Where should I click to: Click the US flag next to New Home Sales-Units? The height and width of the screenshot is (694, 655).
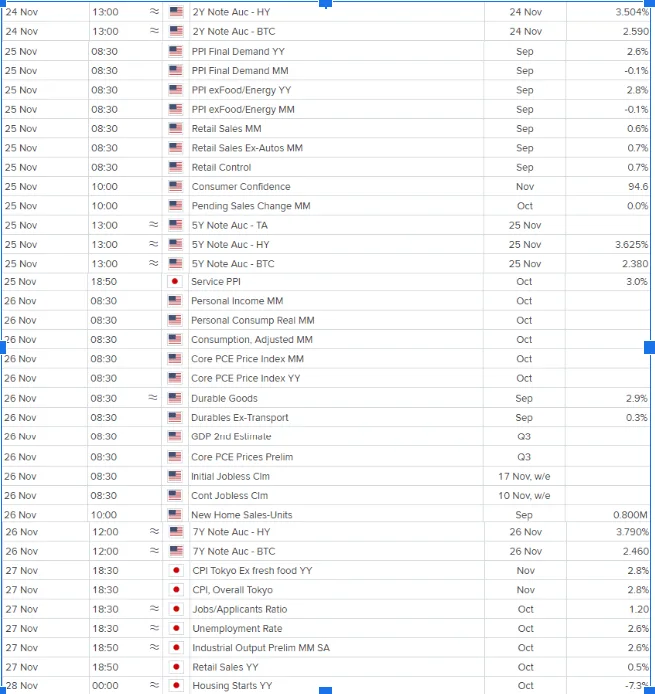[x=175, y=515]
